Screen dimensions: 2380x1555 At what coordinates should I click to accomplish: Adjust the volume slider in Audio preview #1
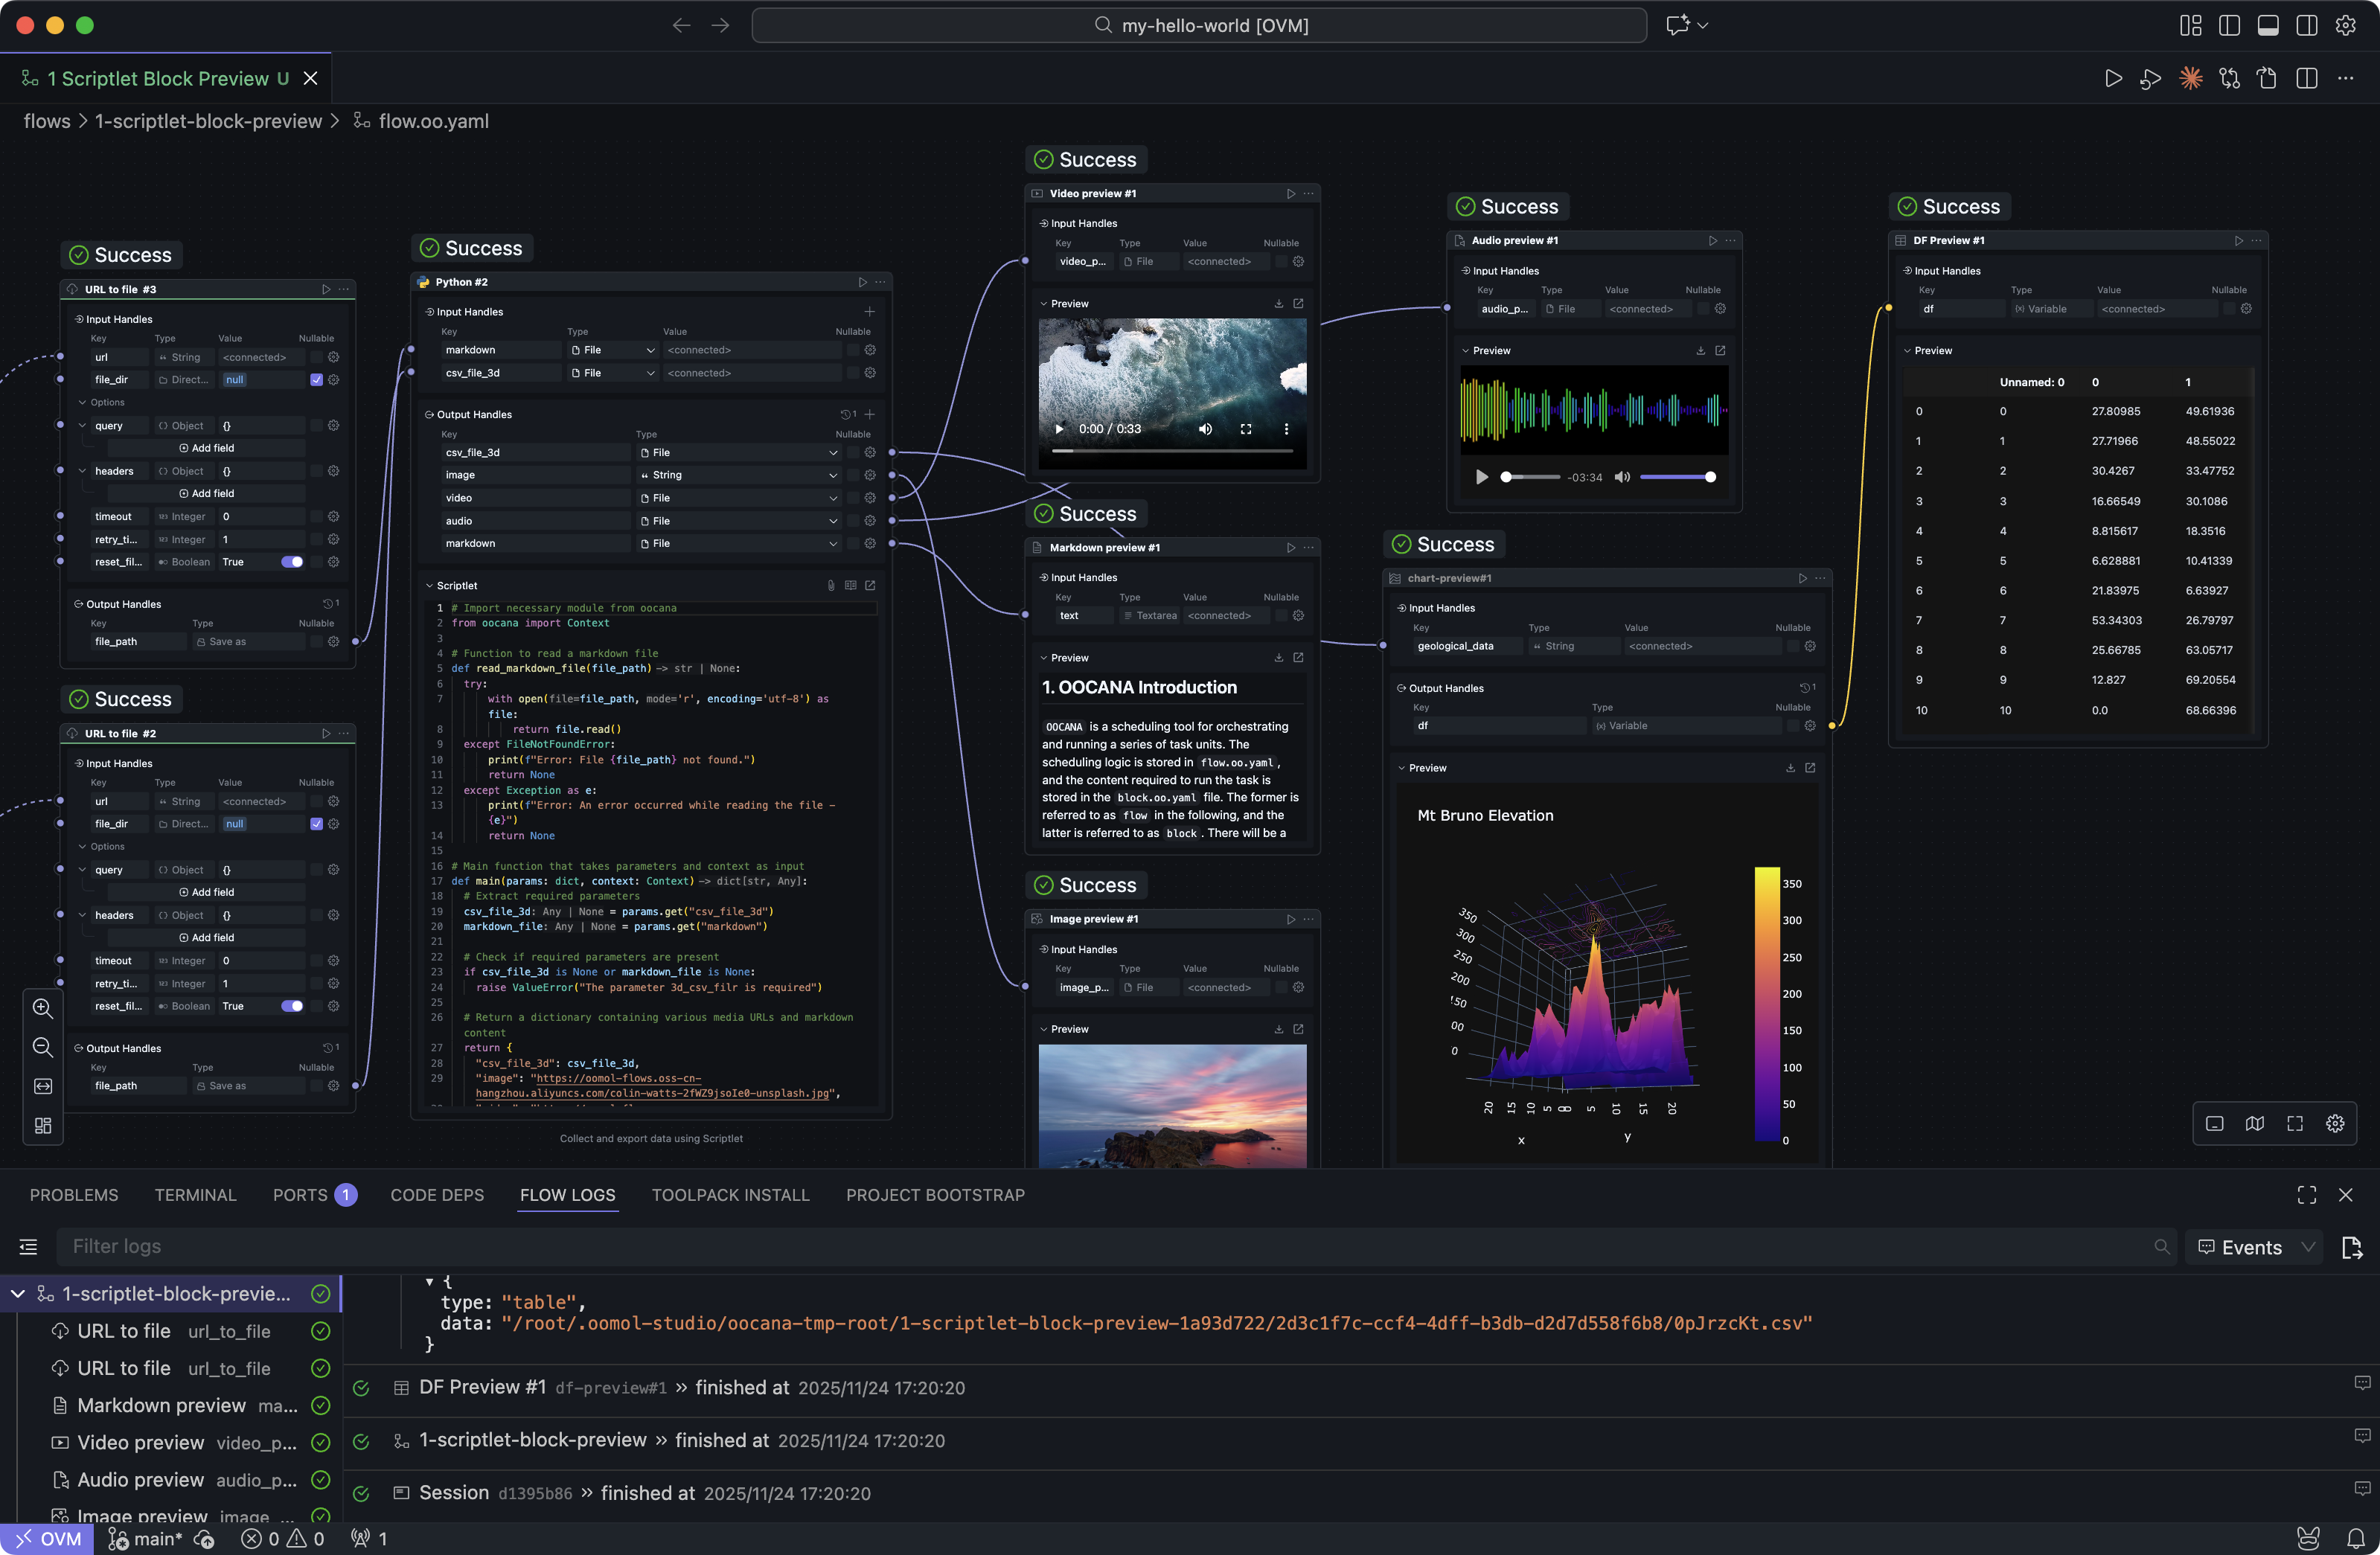[x=1680, y=477]
